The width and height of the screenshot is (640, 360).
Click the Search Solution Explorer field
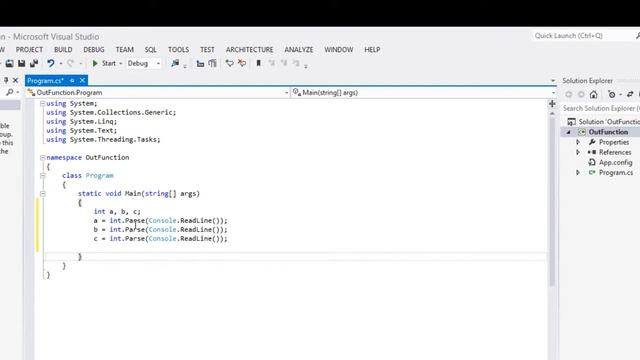601,108
